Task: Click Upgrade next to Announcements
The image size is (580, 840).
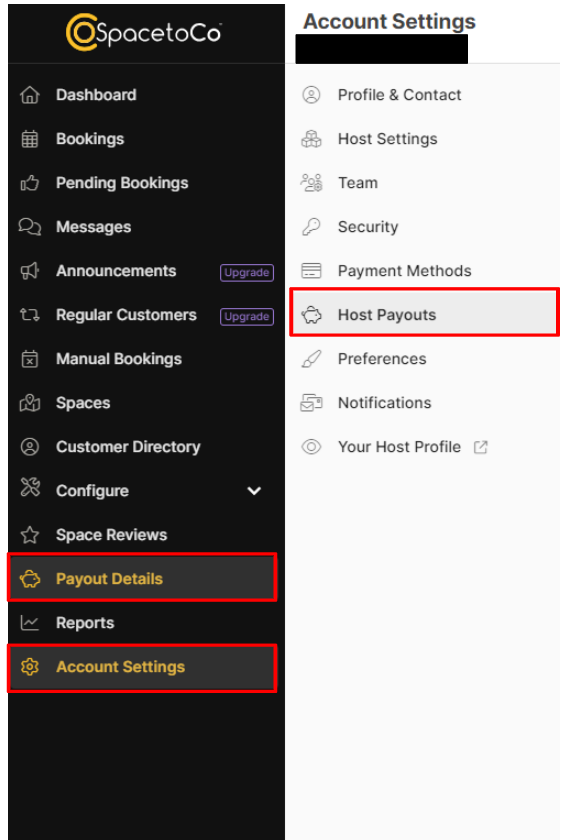Action: coord(246,271)
